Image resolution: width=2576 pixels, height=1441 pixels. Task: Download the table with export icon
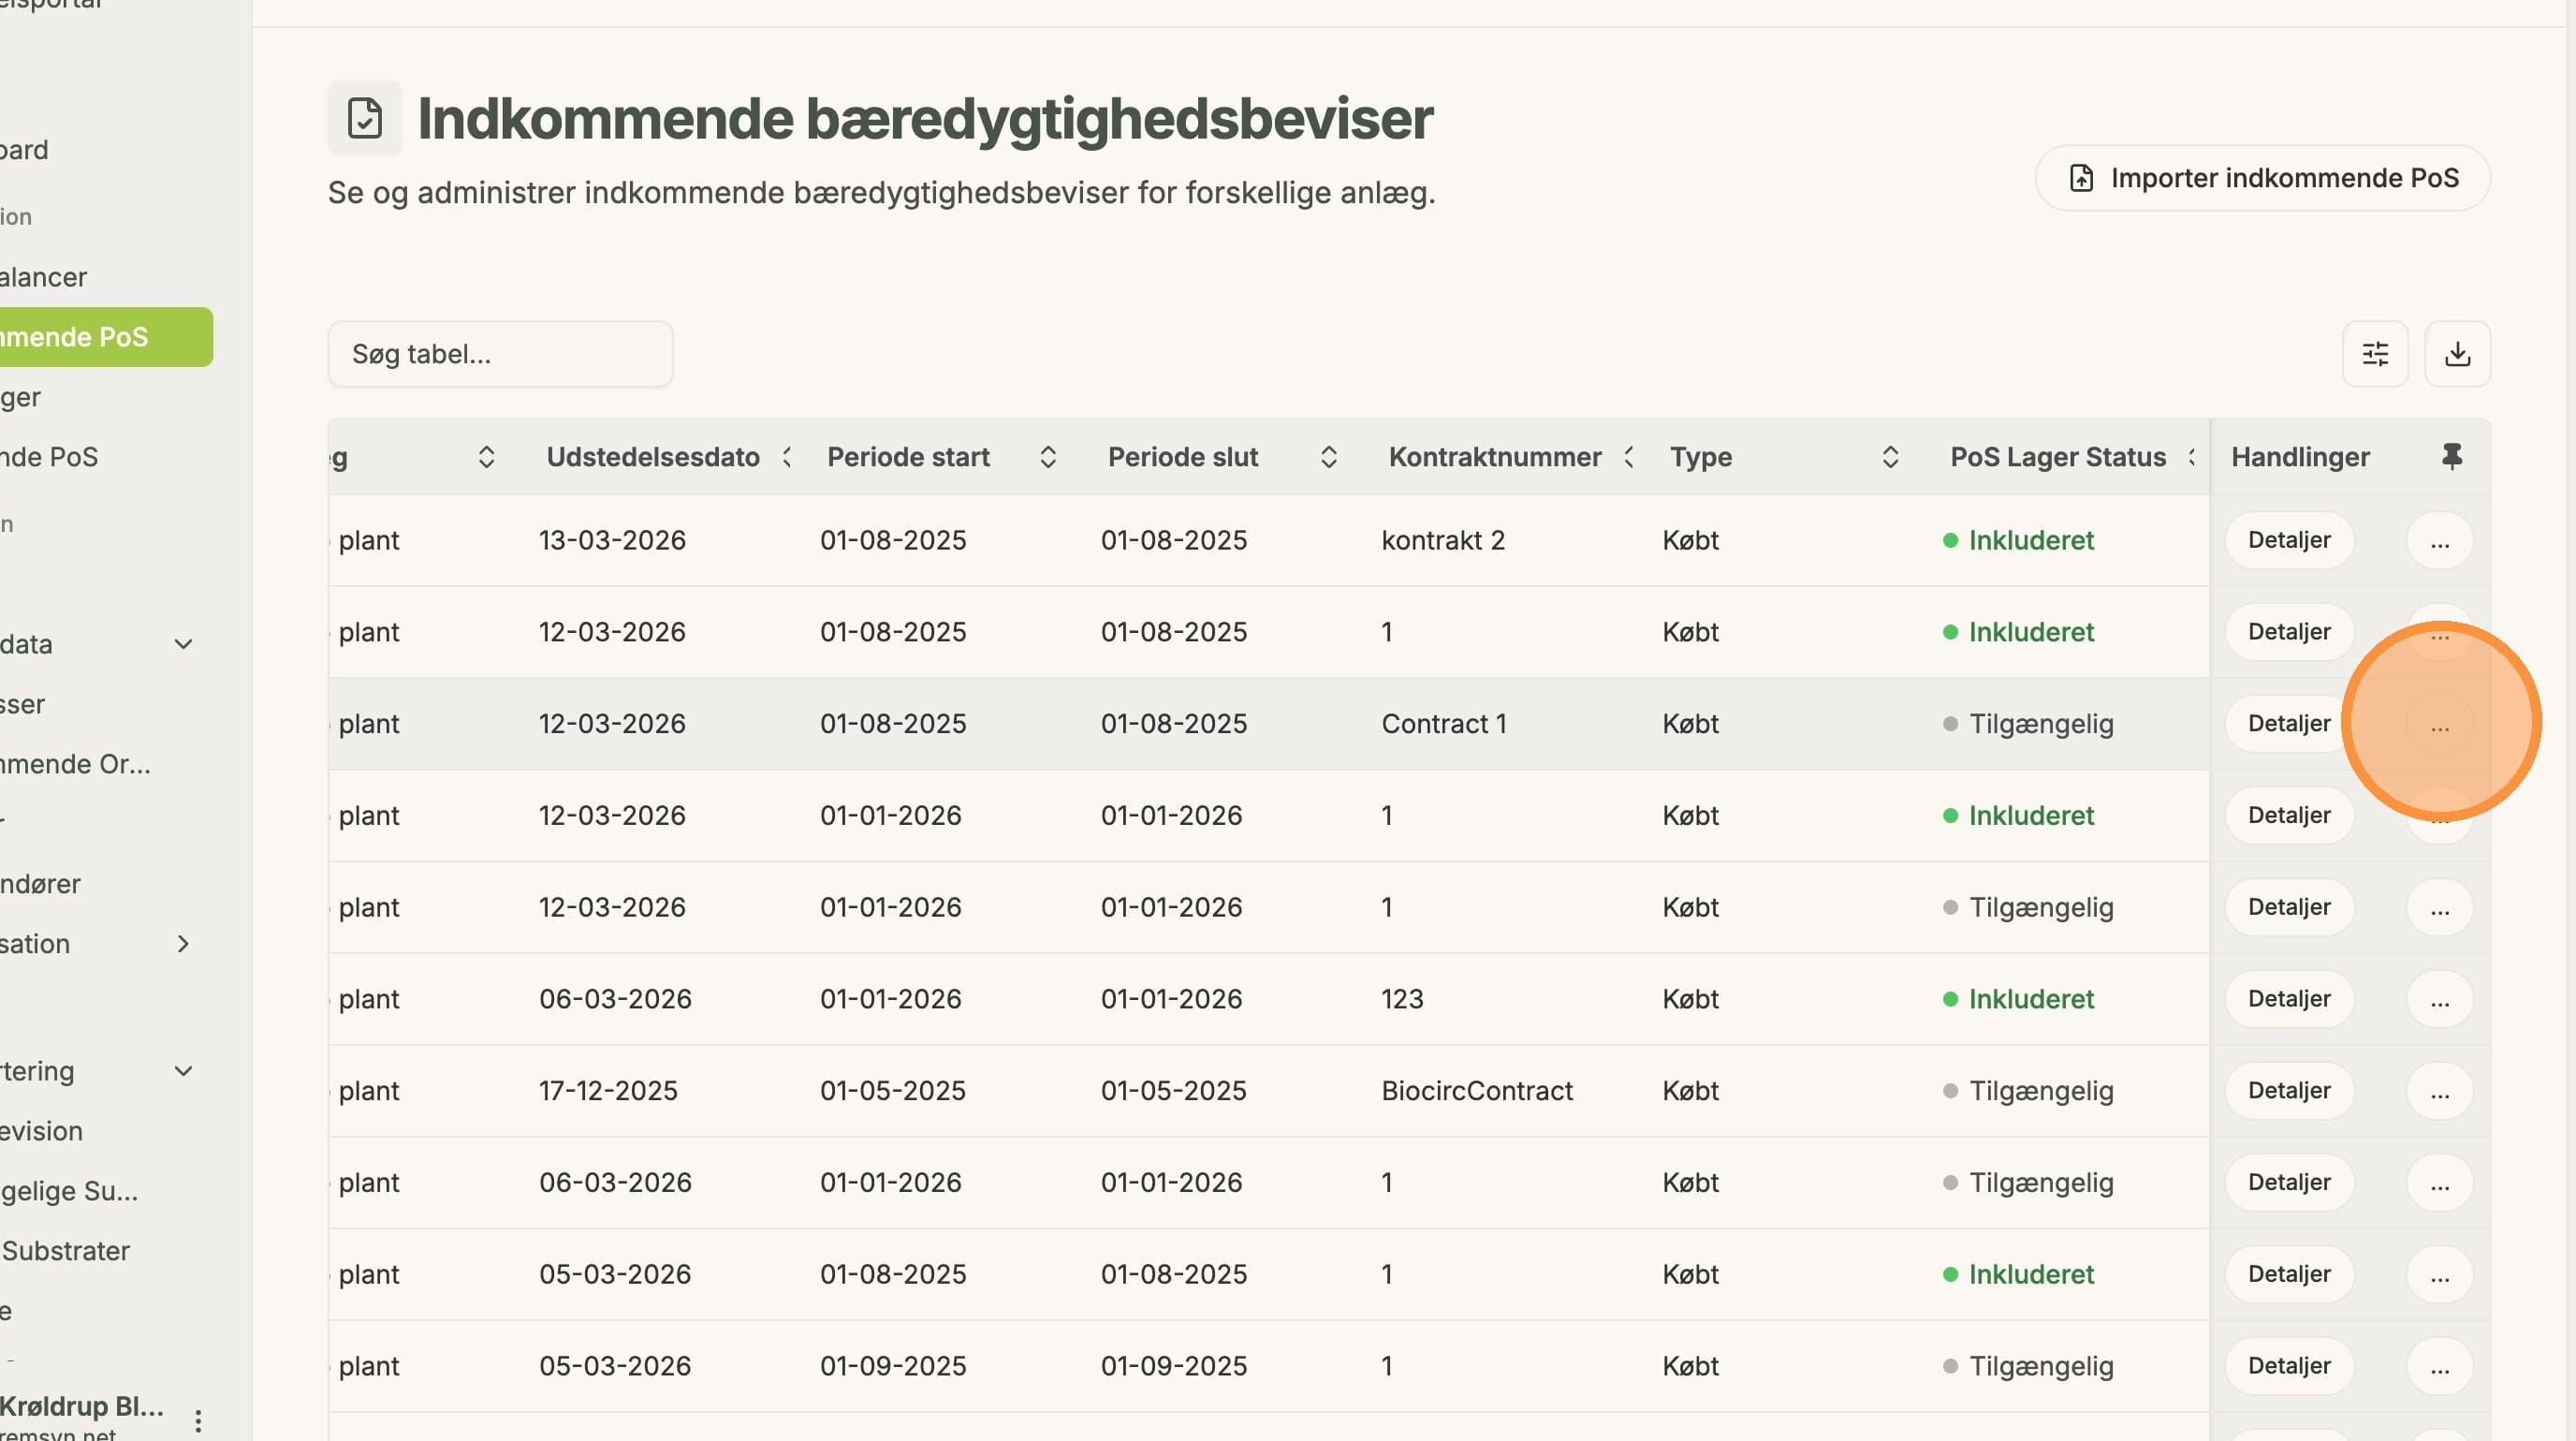2457,354
